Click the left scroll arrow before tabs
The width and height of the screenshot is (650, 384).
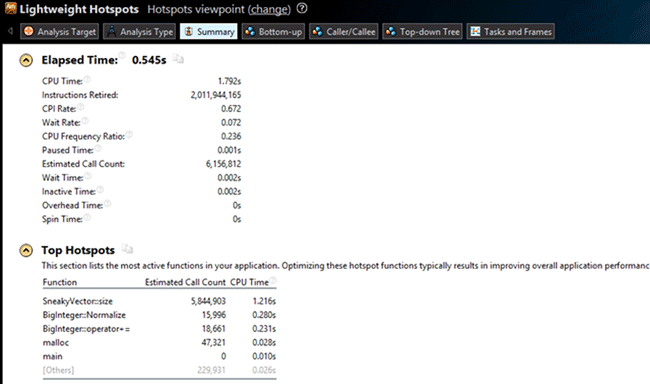tap(10, 31)
